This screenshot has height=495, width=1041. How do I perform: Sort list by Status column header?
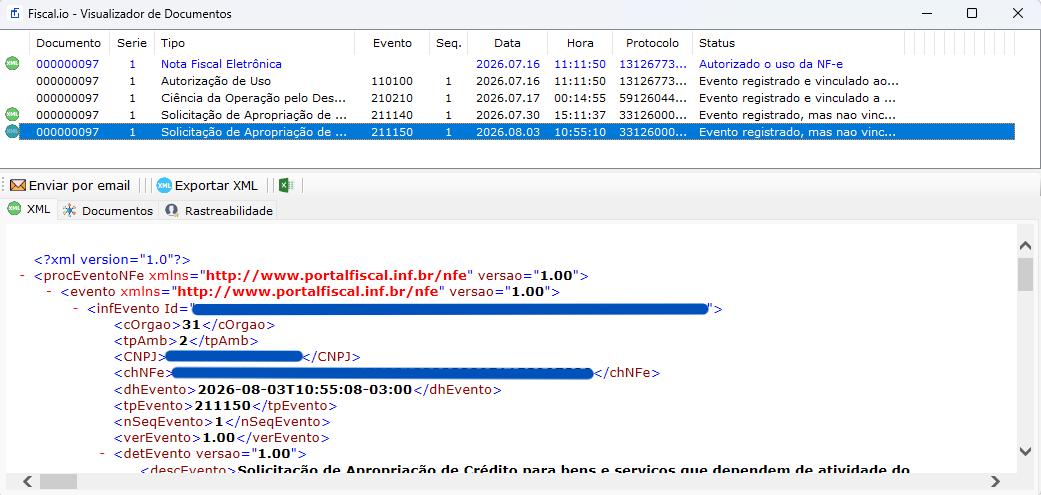tap(797, 43)
